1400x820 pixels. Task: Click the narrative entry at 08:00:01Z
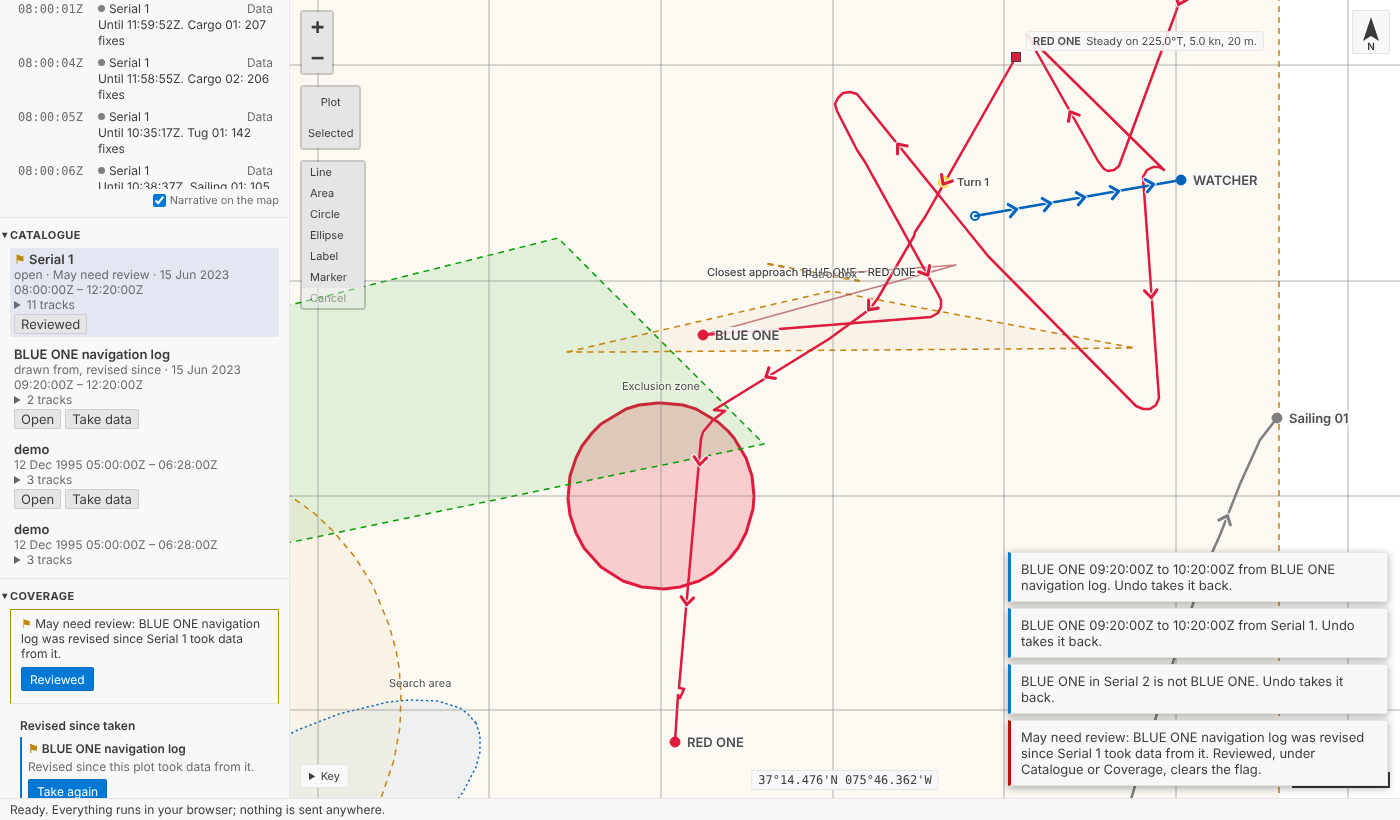(144, 25)
